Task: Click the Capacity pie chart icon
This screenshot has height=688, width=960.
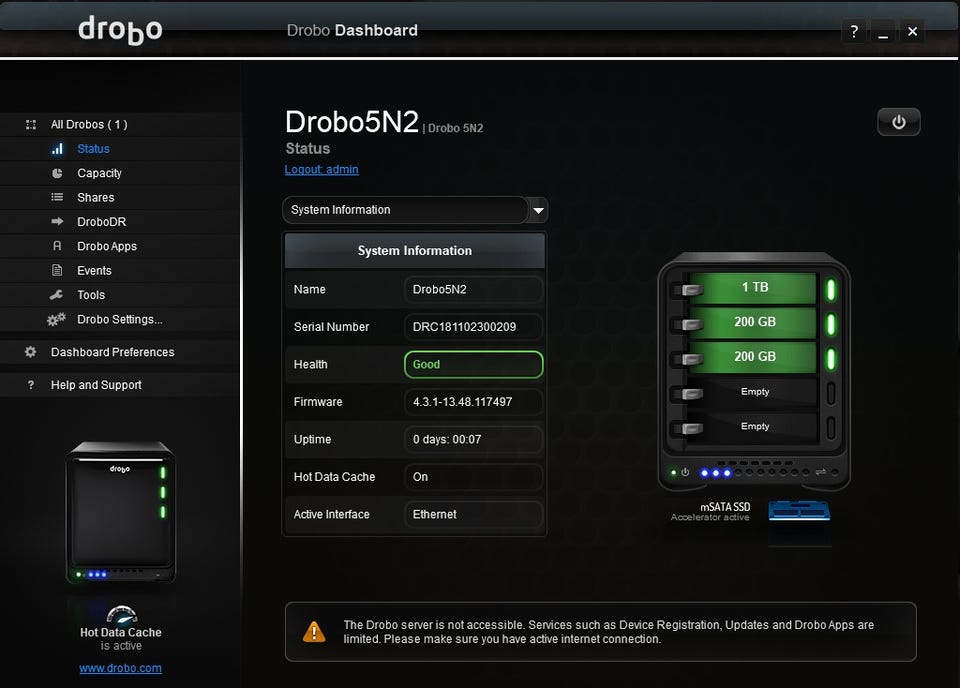Action: click(57, 173)
